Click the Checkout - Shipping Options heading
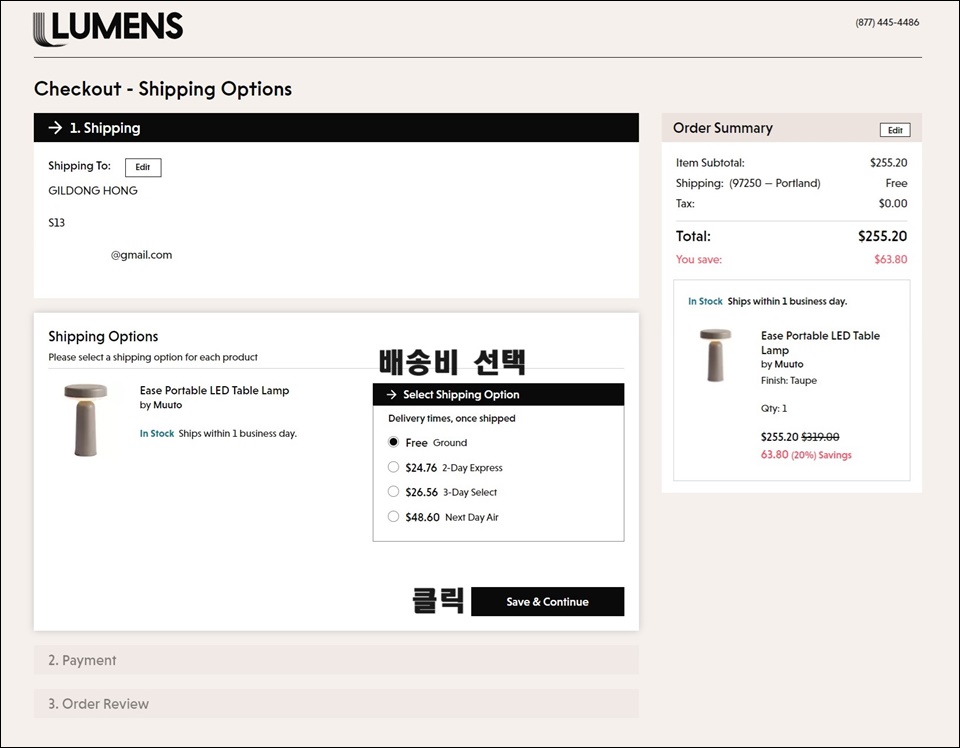960x748 pixels. pos(163,89)
